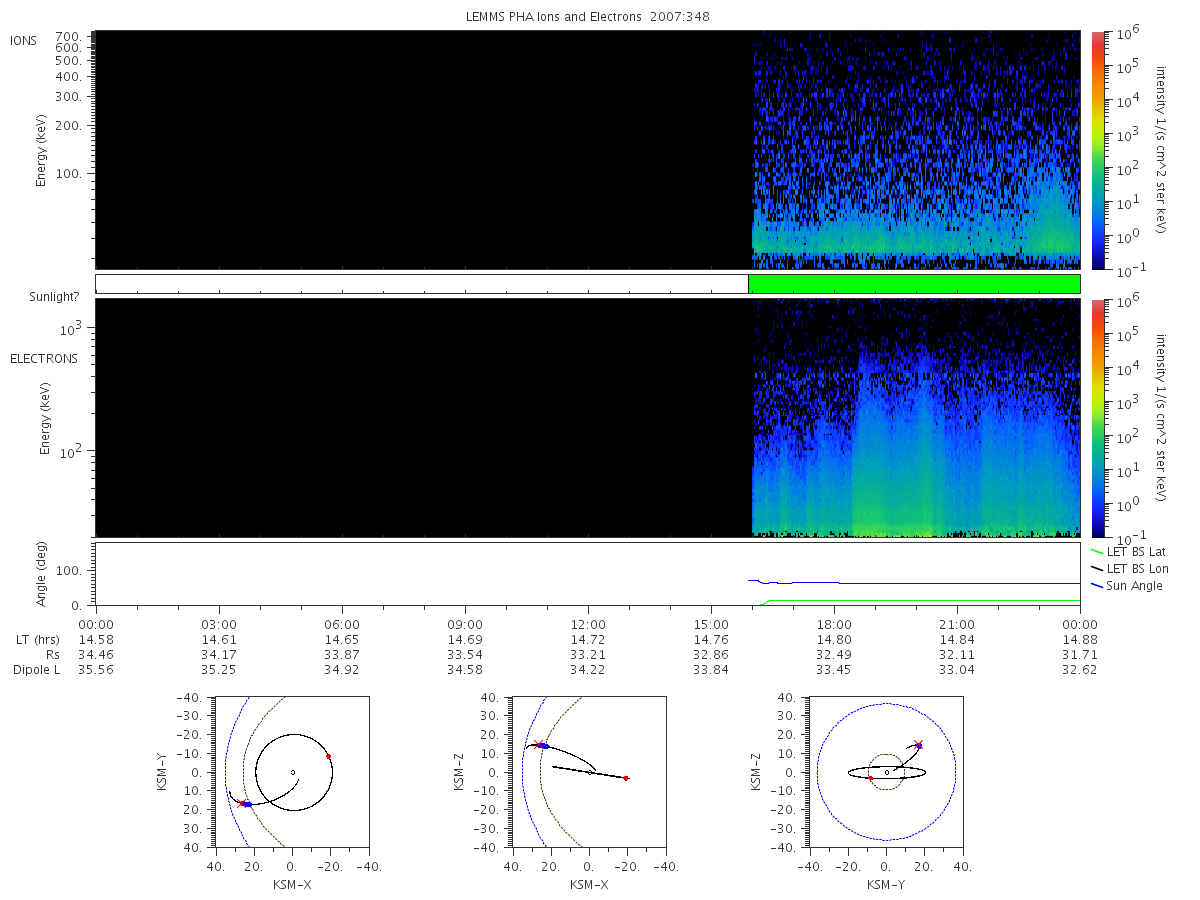Click the green LET BS Lat legend line
This screenshot has width=1200, height=900.
[x=1097, y=551]
